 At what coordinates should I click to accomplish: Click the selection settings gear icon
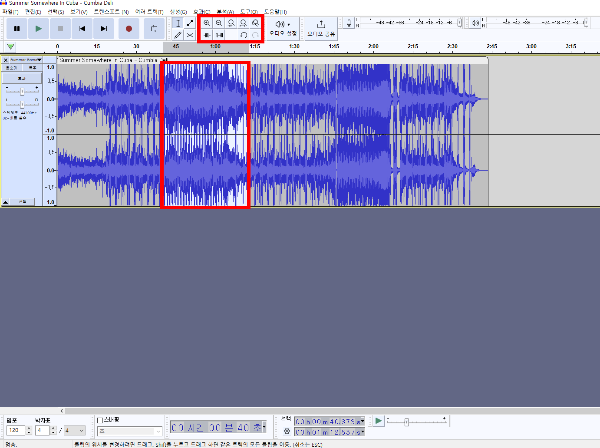[x=287, y=431]
